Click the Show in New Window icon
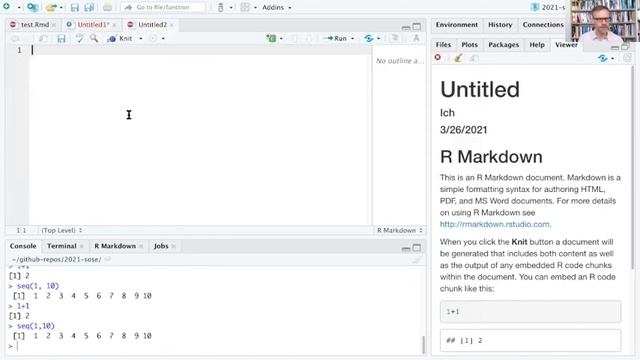This screenshot has height=360, width=640. tap(43, 38)
